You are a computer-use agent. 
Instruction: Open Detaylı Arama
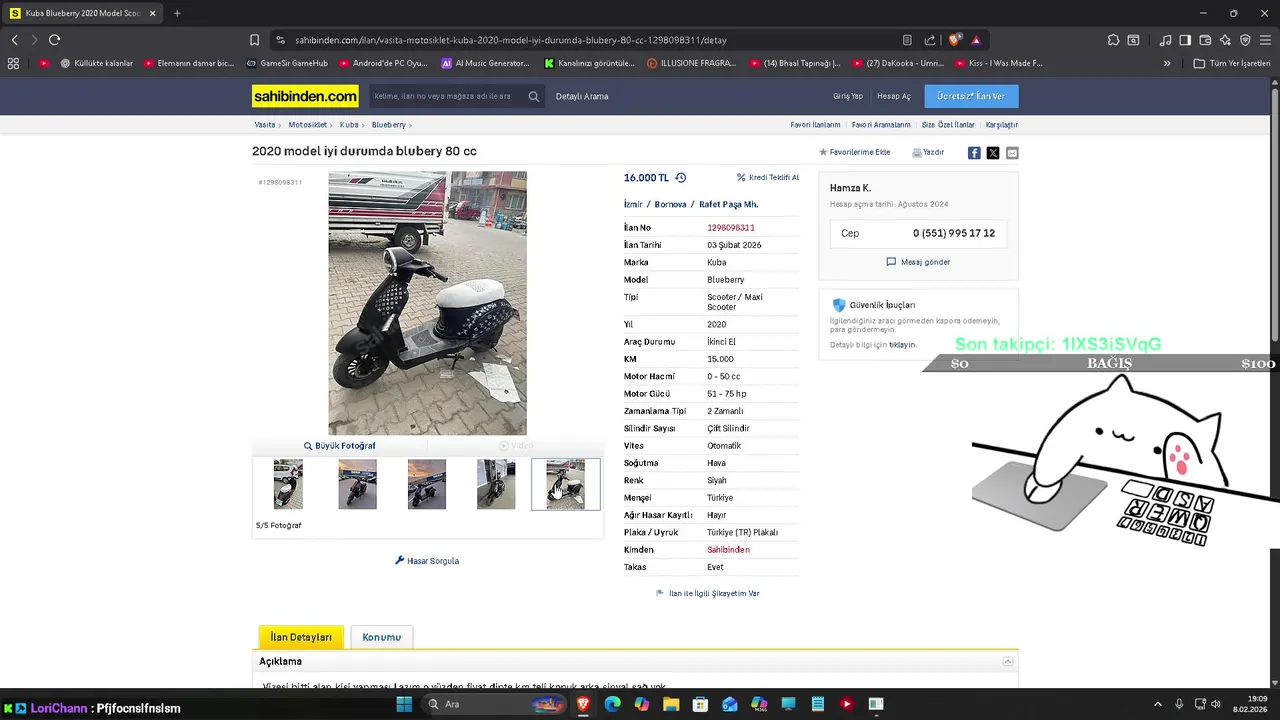582,96
